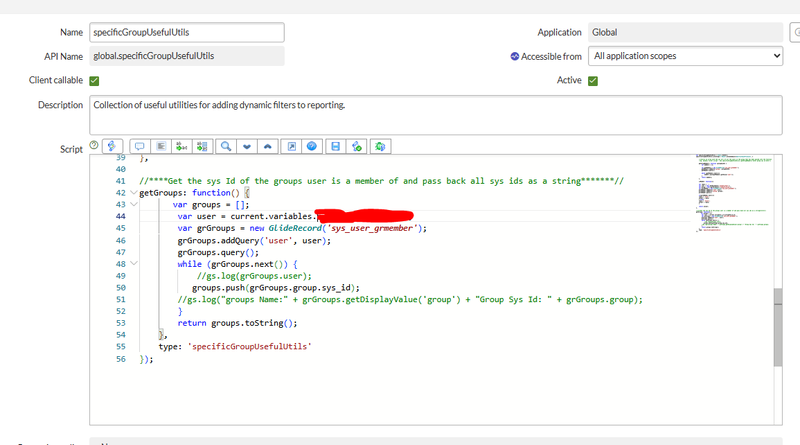Click commented 'gs.log(grGroups.user)' line 49
The width and height of the screenshot is (800, 445).
(254, 276)
